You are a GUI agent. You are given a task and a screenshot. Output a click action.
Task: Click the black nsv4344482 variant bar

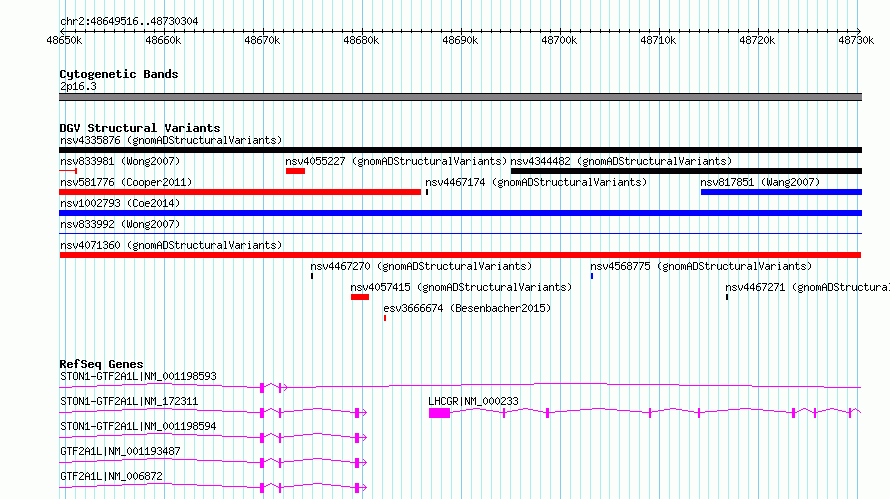686,171
